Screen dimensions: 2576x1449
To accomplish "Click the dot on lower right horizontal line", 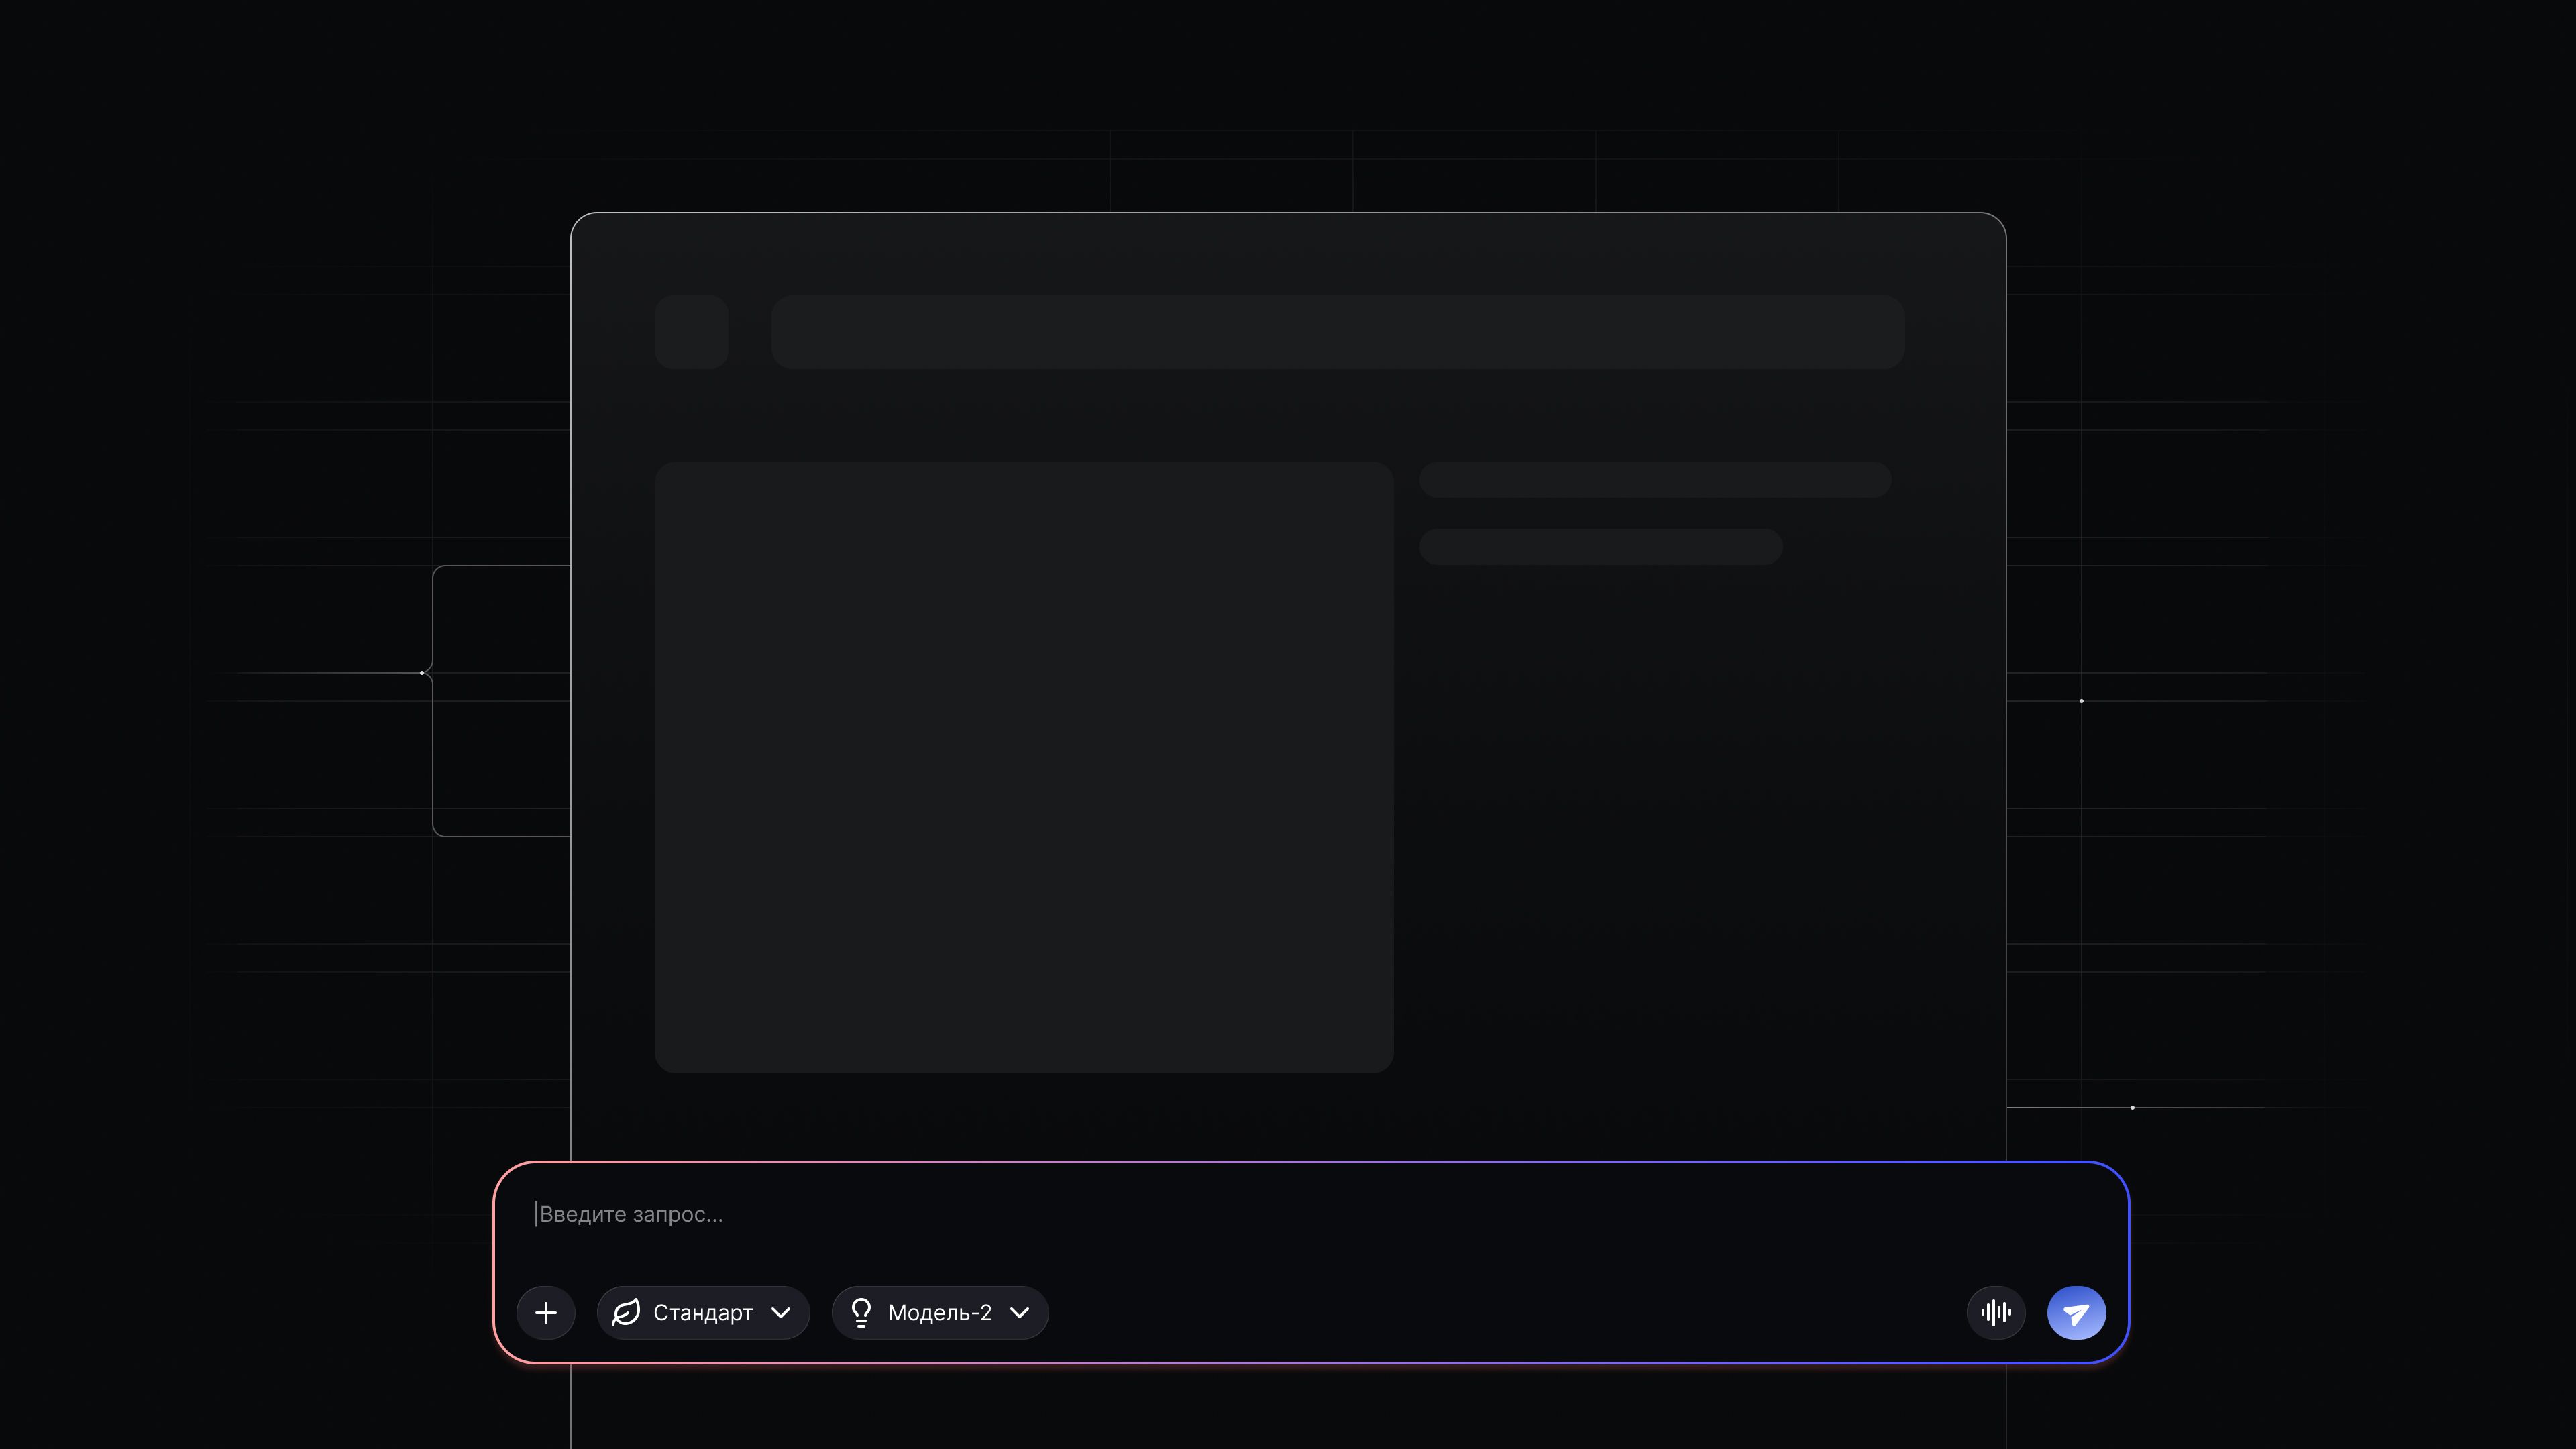I will (x=2132, y=1107).
